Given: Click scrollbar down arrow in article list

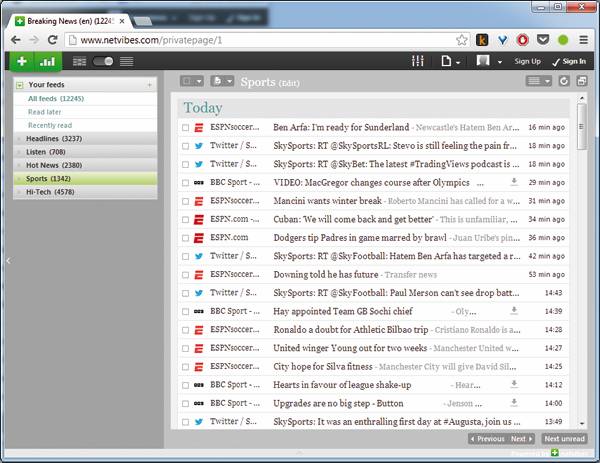Looking at the screenshot, I should point(582,424).
